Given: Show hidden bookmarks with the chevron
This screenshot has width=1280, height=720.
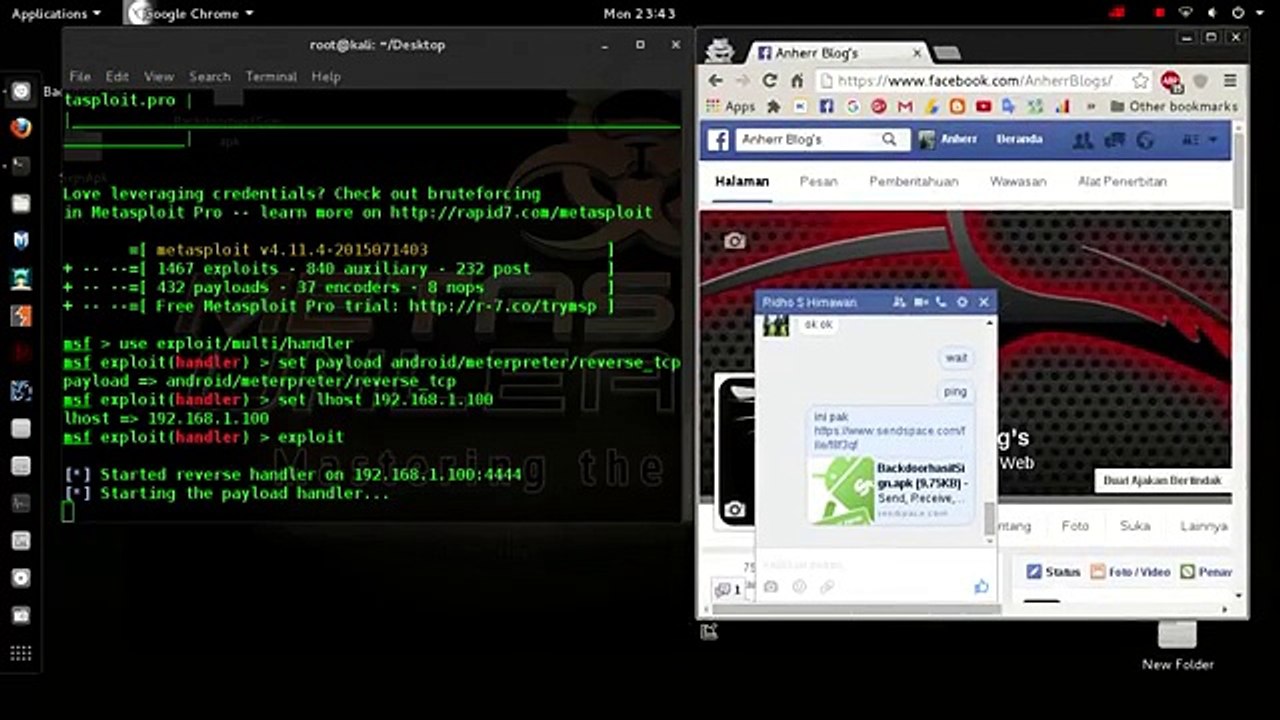Looking at the screenshot, I should pyautogui.click(x=1090, y=106).
